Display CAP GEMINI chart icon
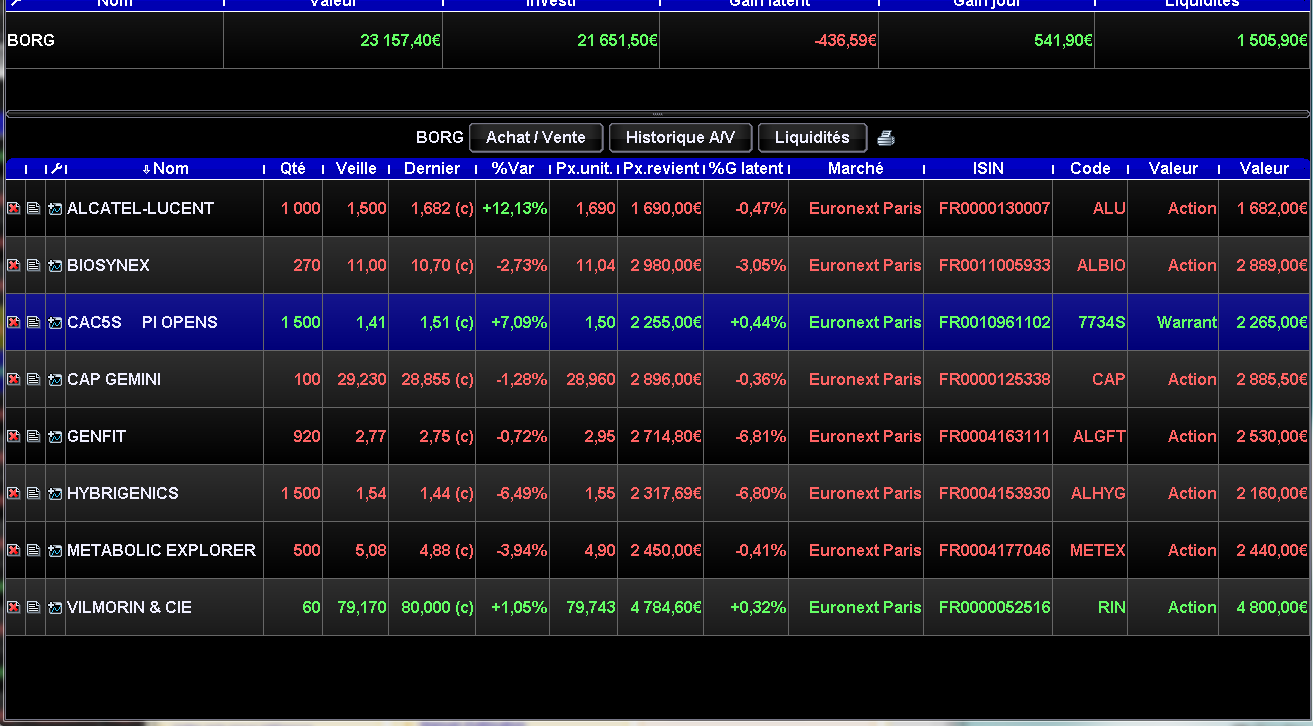The width and height of the screenshot is (1313, 726). click(x=55, y=379)
